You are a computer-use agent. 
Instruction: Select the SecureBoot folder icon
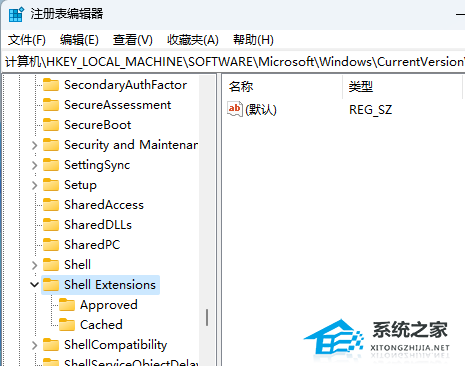pyautogui.click(x=51, y=125)
